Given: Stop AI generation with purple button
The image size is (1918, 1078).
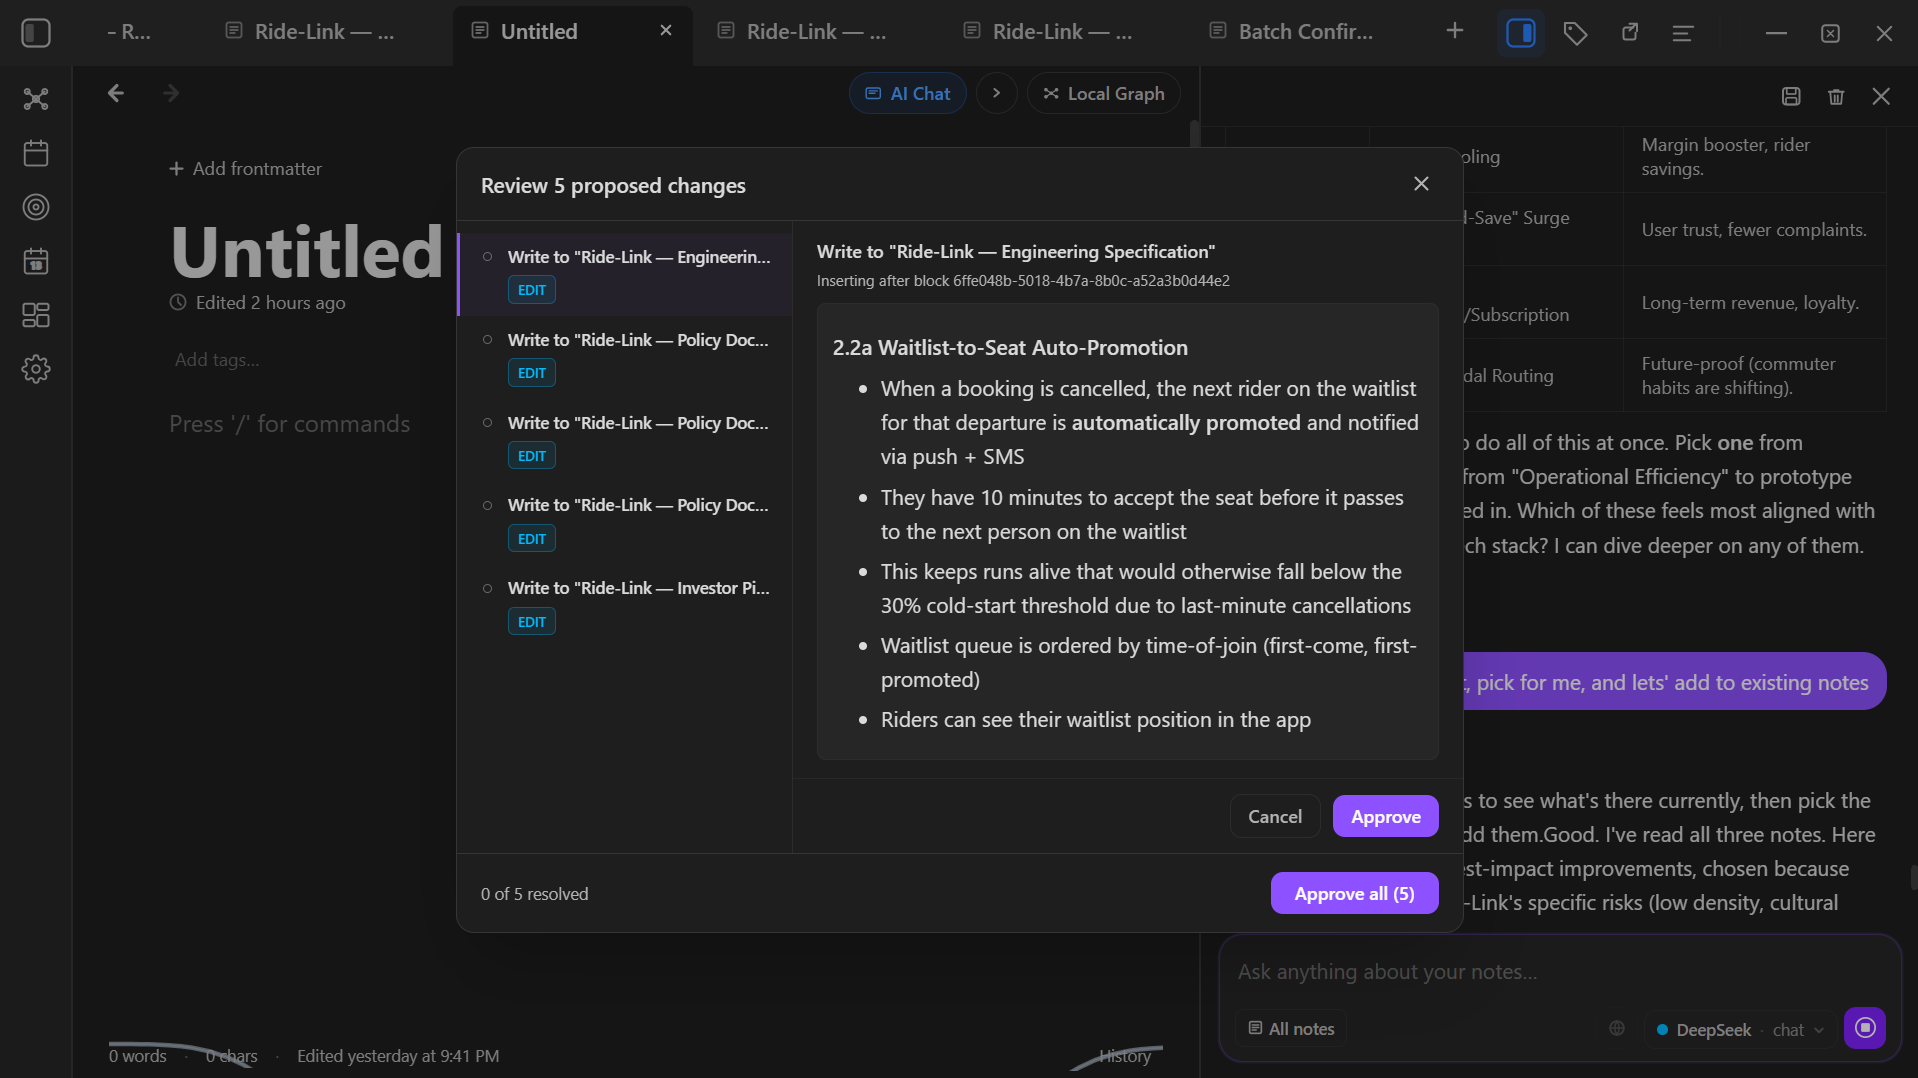Looking at the screenshot, I should [1865, 1028].
